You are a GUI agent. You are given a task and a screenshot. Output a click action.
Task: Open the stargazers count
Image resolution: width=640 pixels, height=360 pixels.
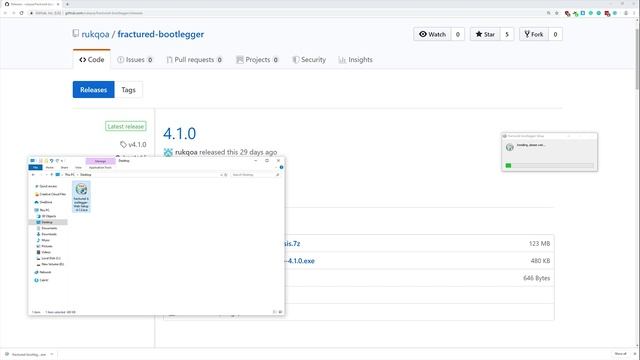click(507, 34)
